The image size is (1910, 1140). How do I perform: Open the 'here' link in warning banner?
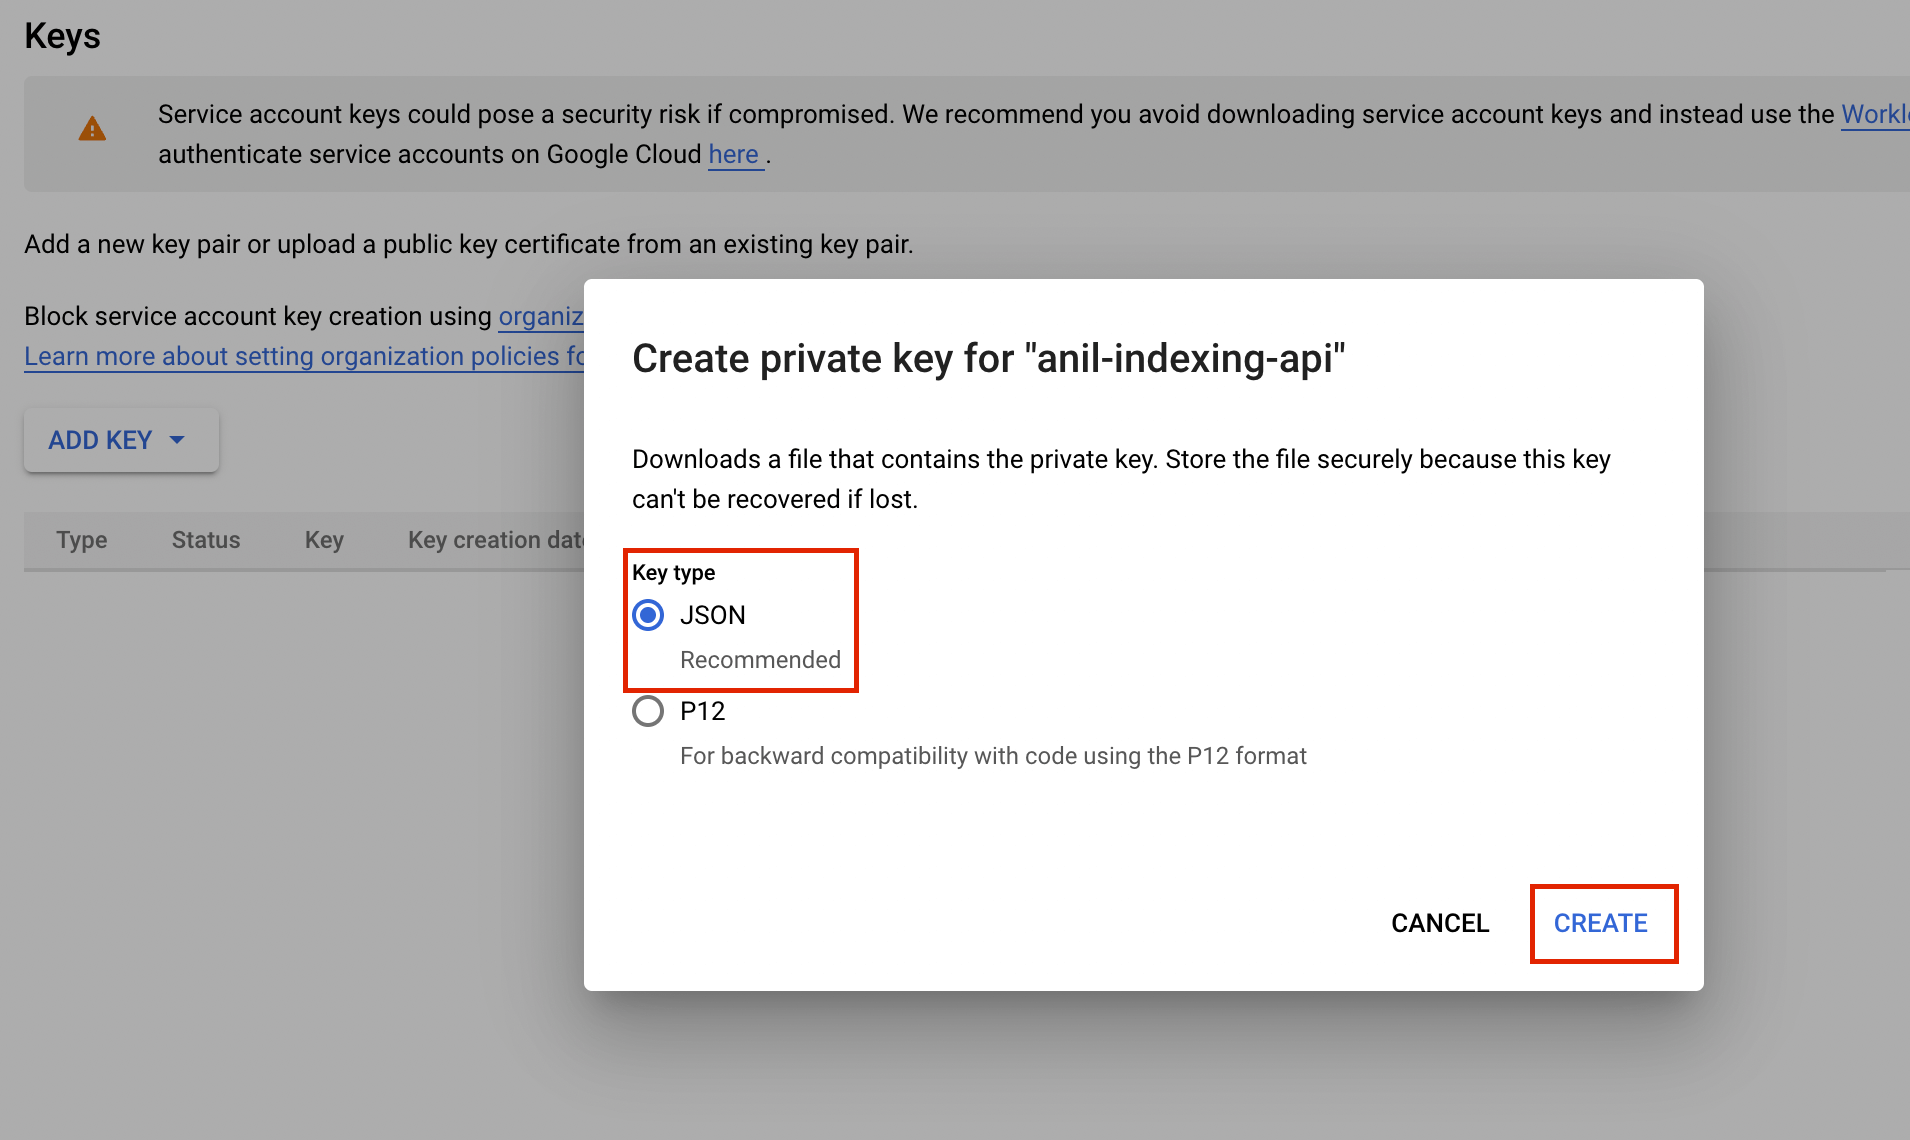click(x=736, y=154)
